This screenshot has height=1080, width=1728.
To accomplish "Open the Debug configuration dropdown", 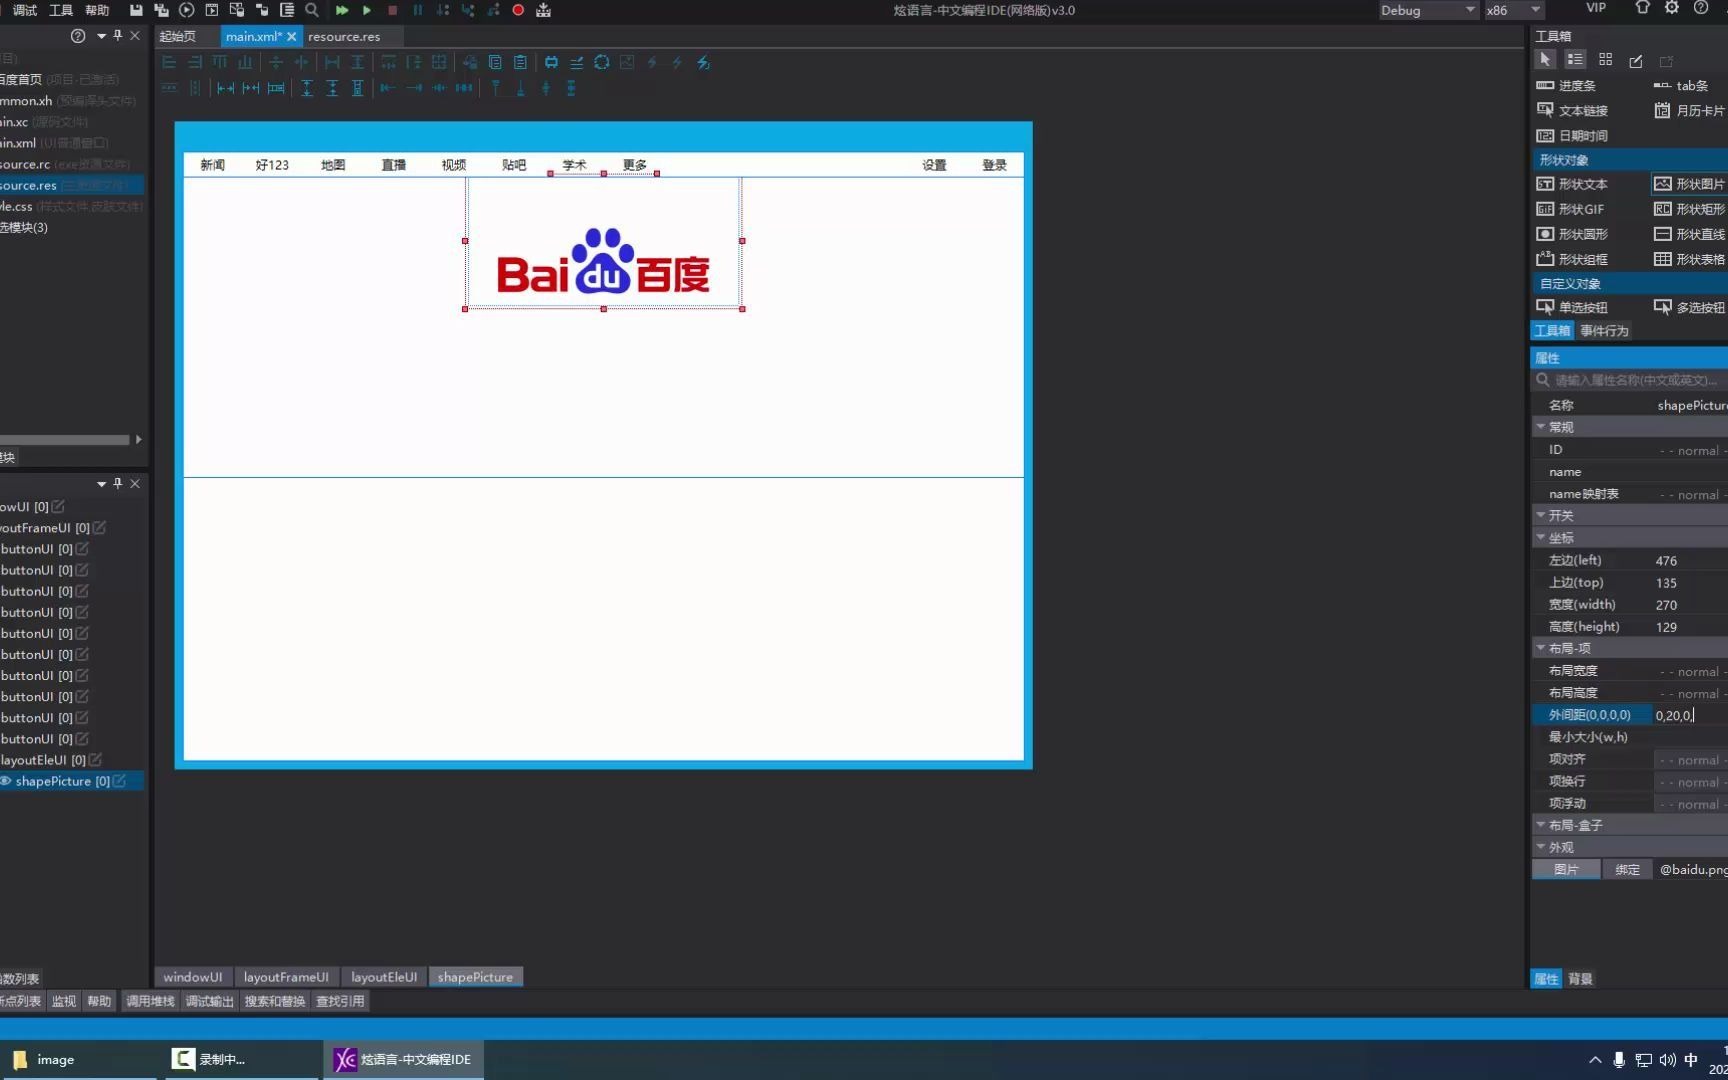I will (x=1428, y=10).
